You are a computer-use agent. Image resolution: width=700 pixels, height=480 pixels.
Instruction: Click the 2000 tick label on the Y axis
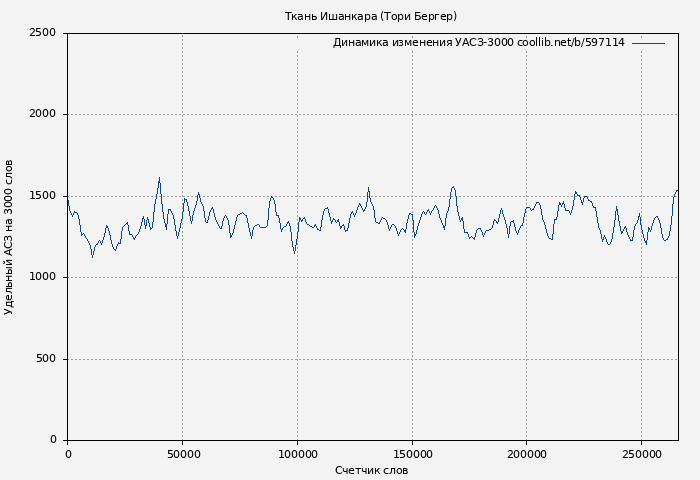[42, 114]
